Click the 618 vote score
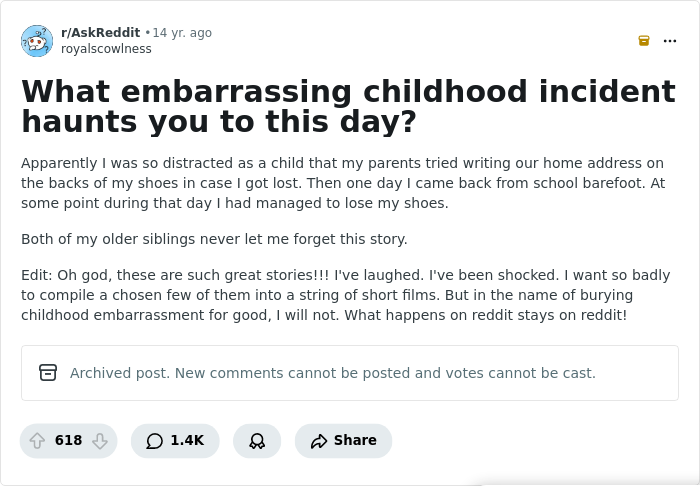Screen dimensions: 700x486 pos(68,441)
